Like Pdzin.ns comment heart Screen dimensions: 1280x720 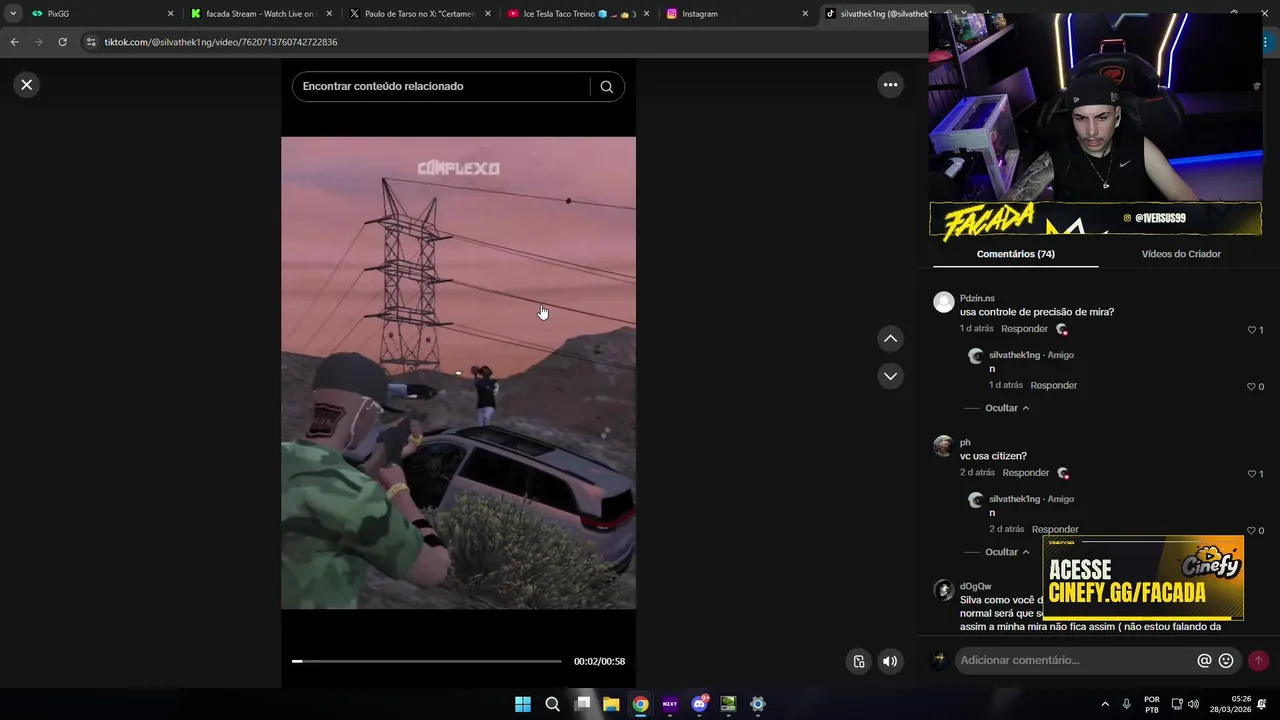click(x=1251, y=330)
